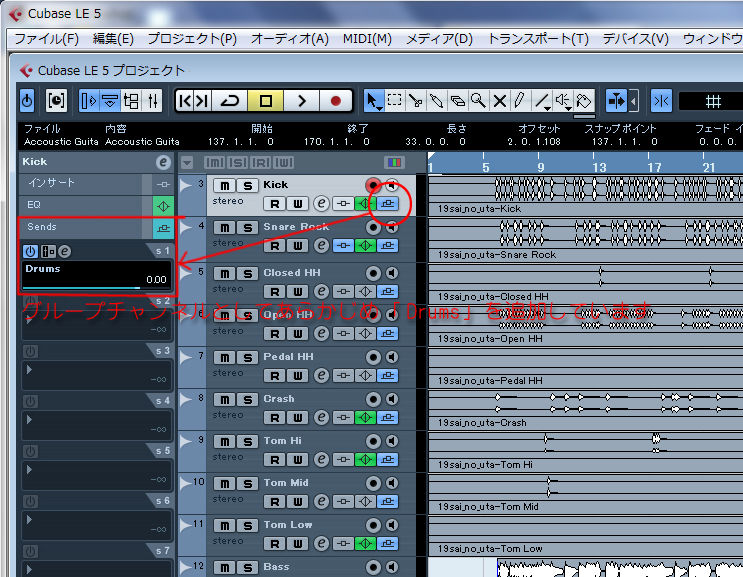Screen dimensions: 743x577
Task: Open Crash track edit channel settings
Action: (321, 418)
